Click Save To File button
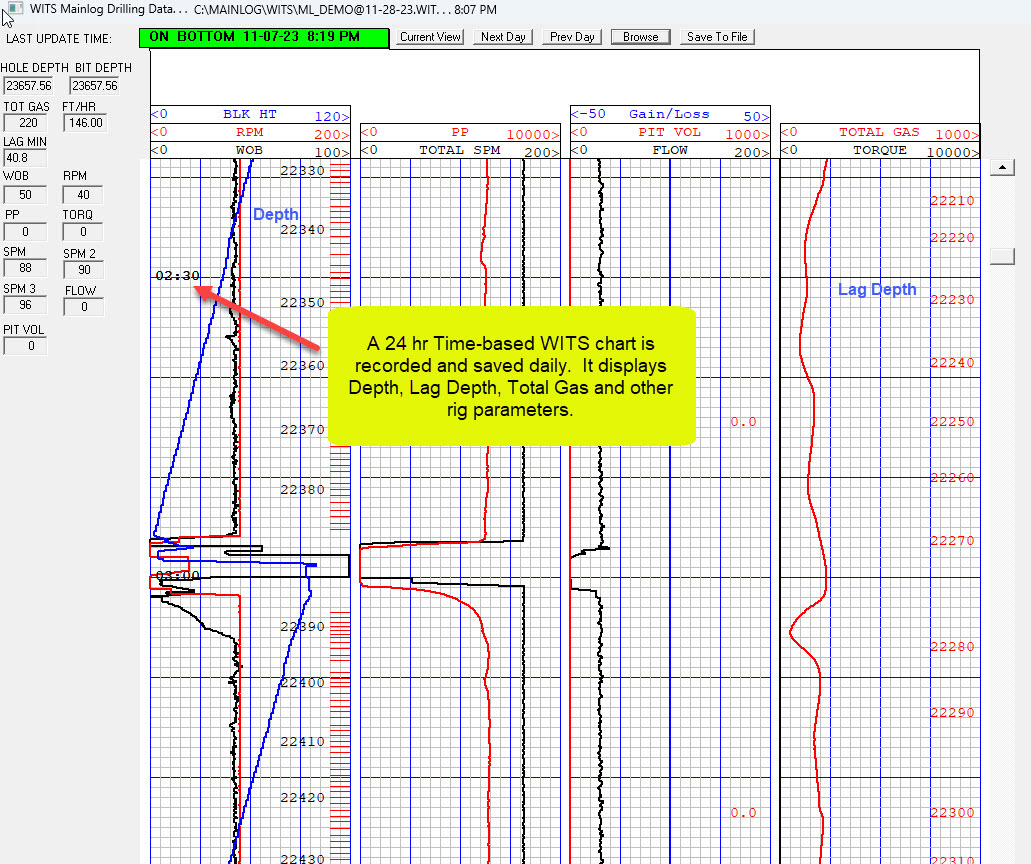Screen dimensions: 1031x864 [716, 37]
